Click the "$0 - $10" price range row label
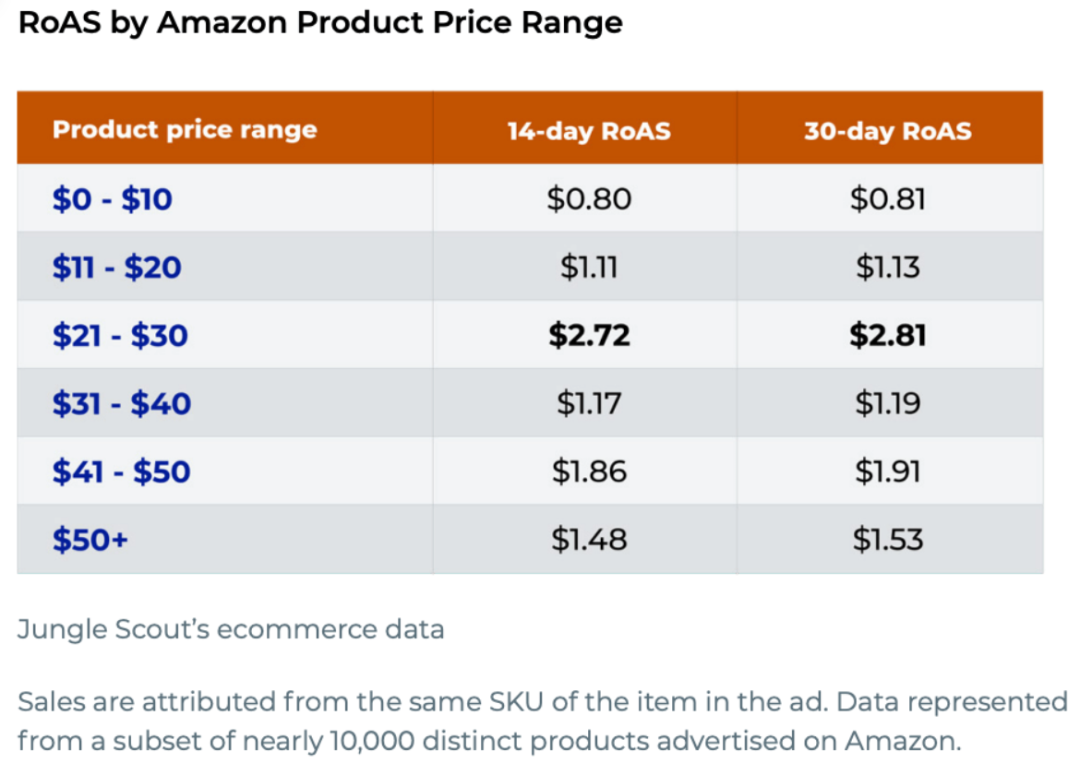The height and width of the screenshot is (763, 1080). 112,199
